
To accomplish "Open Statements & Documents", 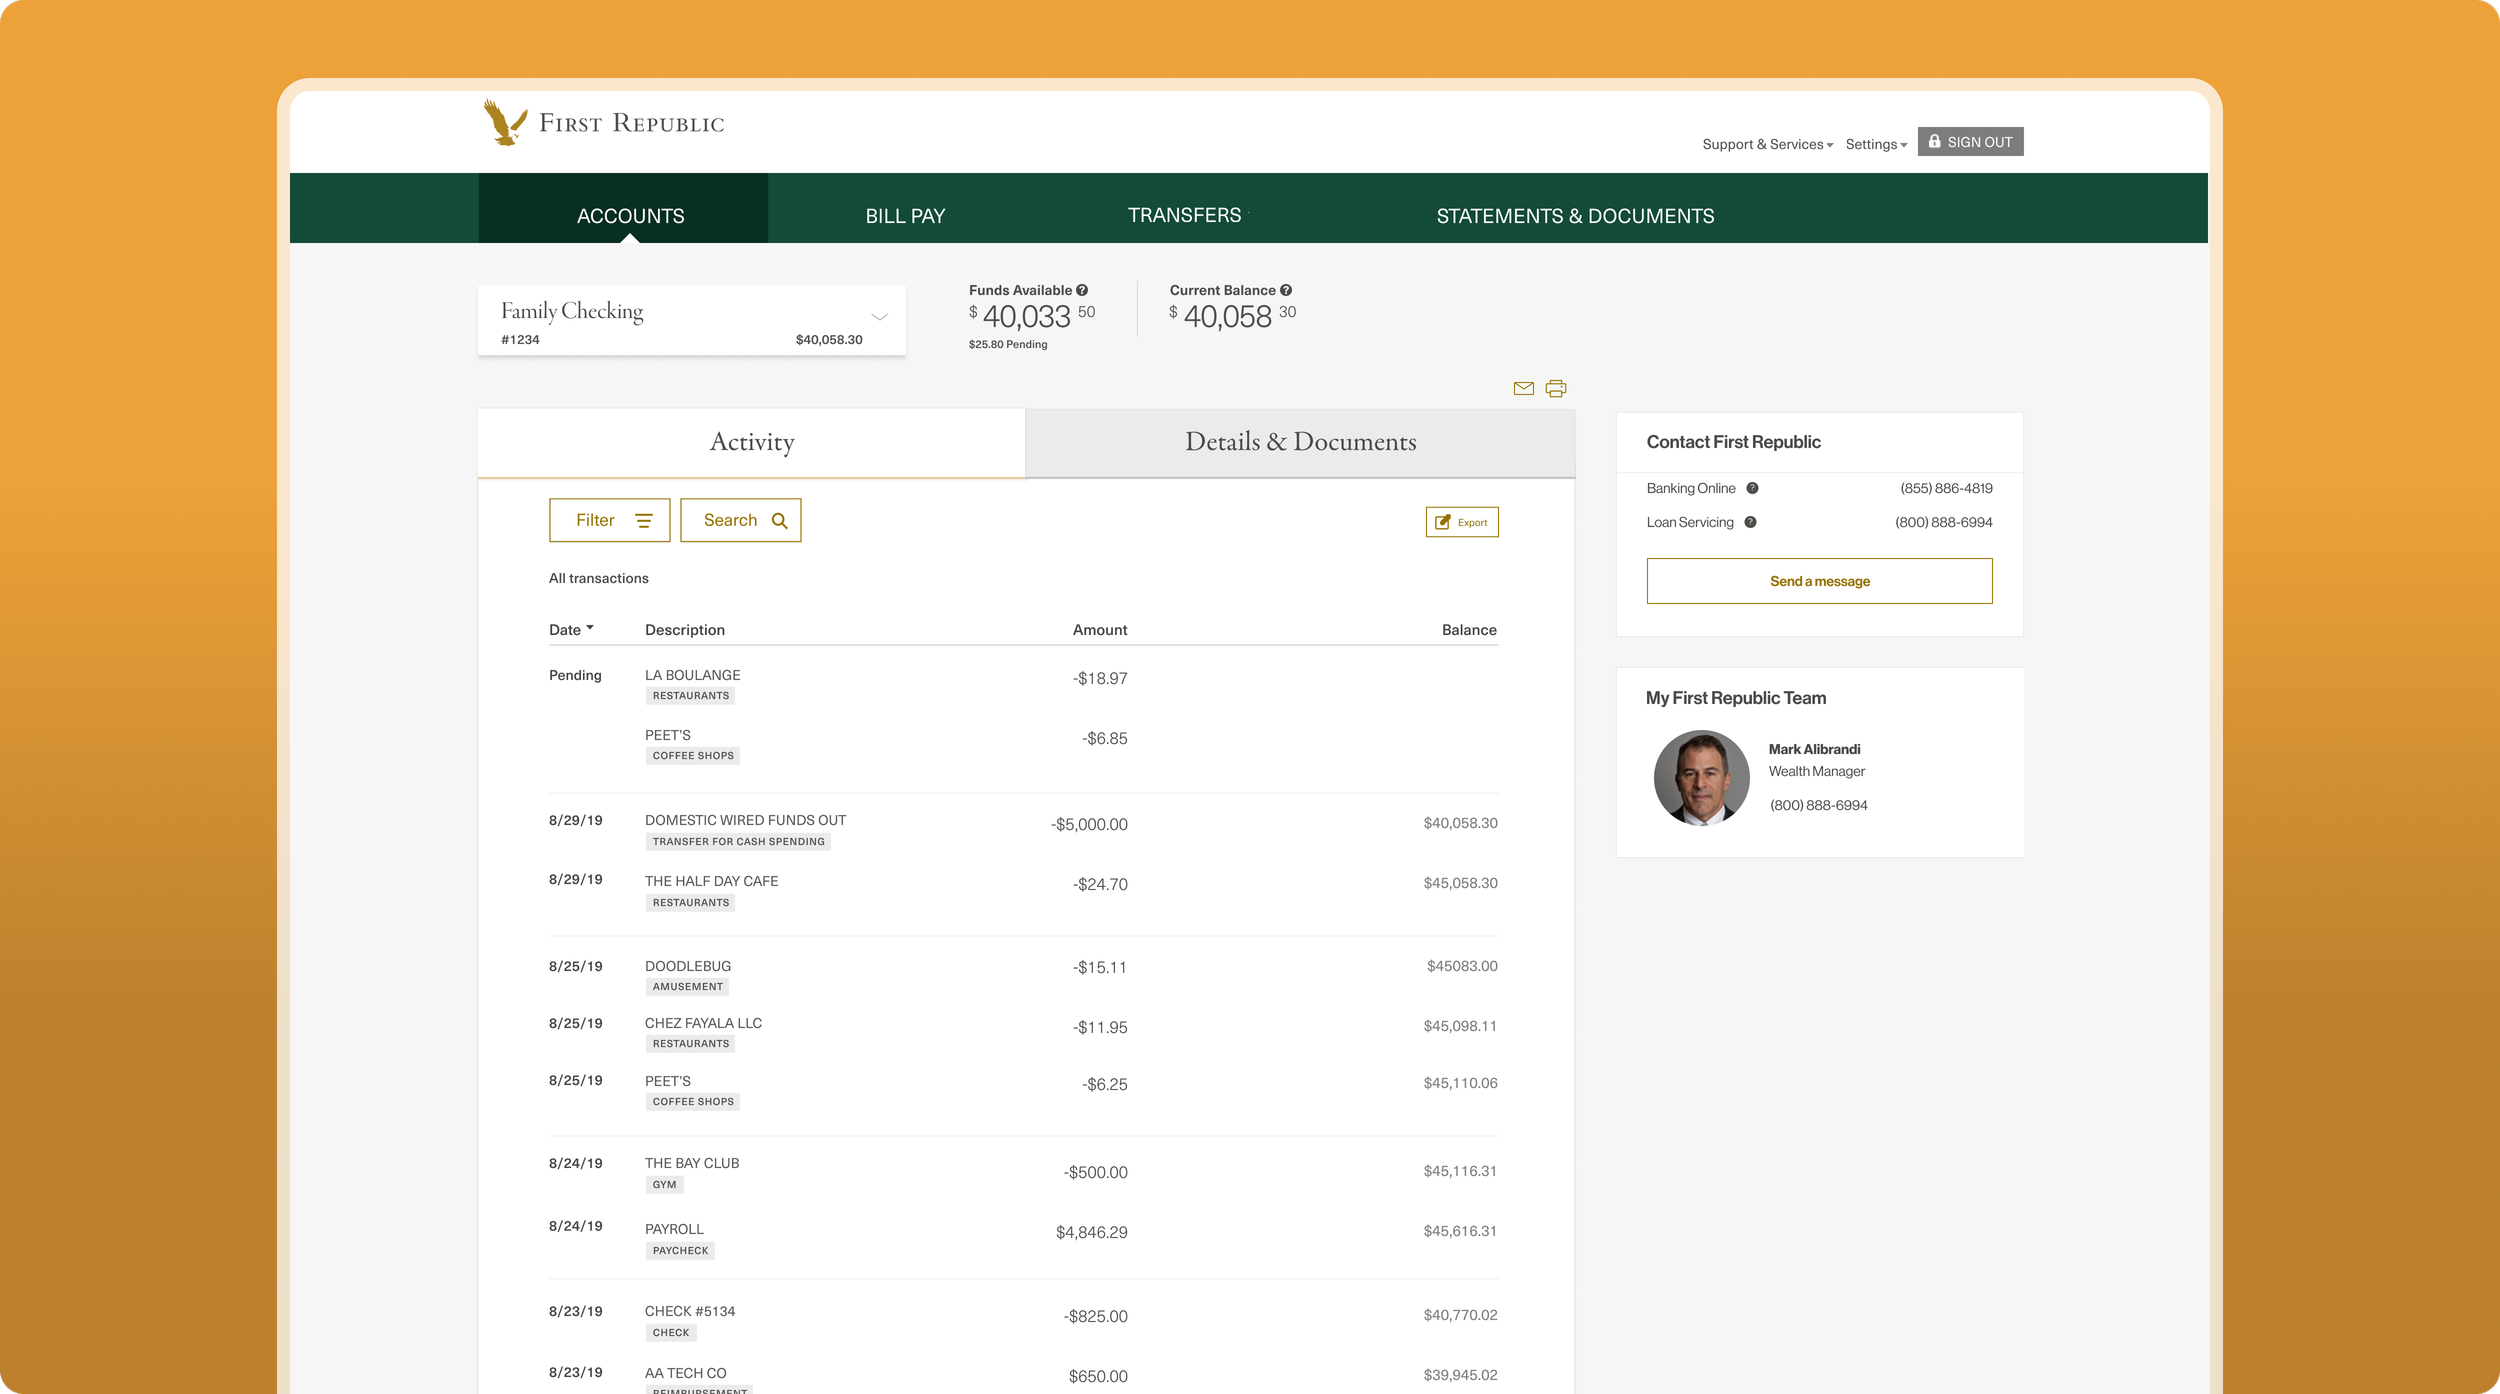I will pyautogui.click(x=1575, y=216).
